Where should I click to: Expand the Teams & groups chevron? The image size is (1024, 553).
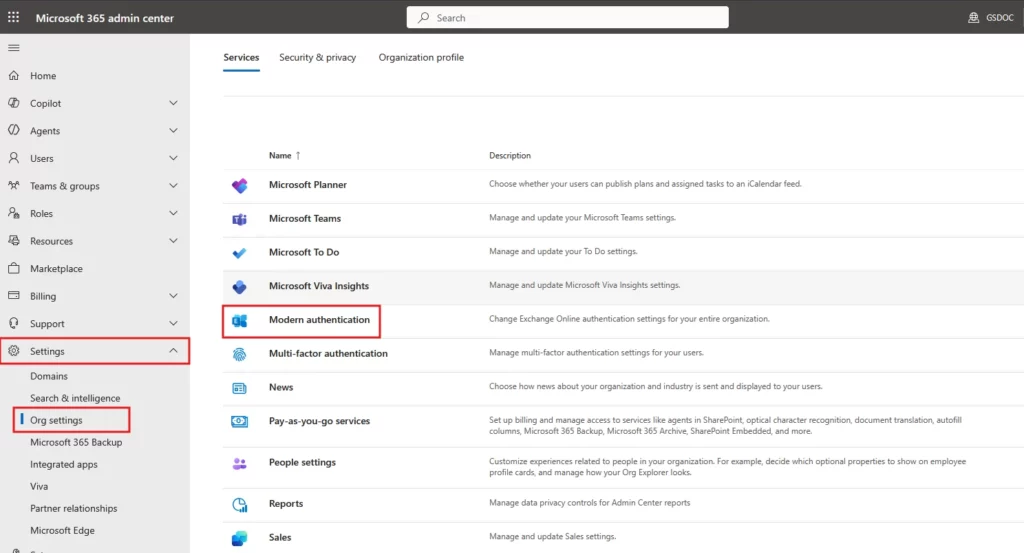pyautogui.click(x=173, y=185)
